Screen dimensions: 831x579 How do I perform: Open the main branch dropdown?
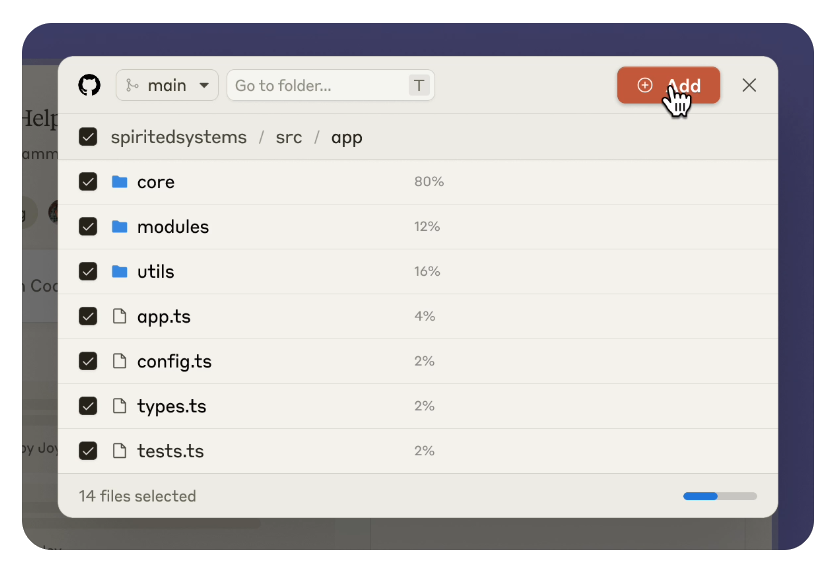pyautogui.click(x=167, y=86)
